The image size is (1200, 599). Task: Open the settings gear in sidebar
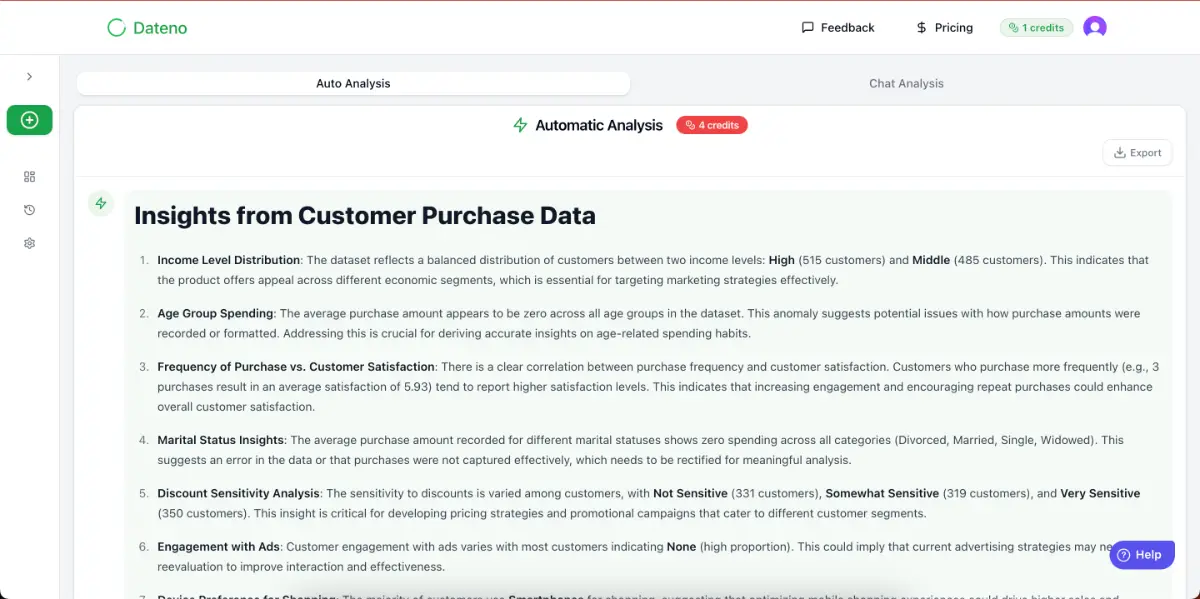tap(29, 243)
